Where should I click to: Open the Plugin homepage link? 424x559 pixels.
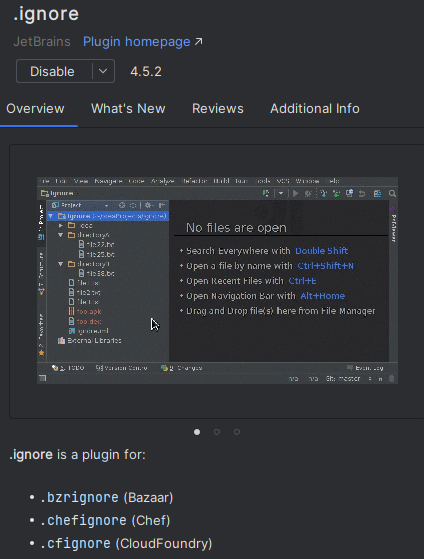tap(143, 42)
